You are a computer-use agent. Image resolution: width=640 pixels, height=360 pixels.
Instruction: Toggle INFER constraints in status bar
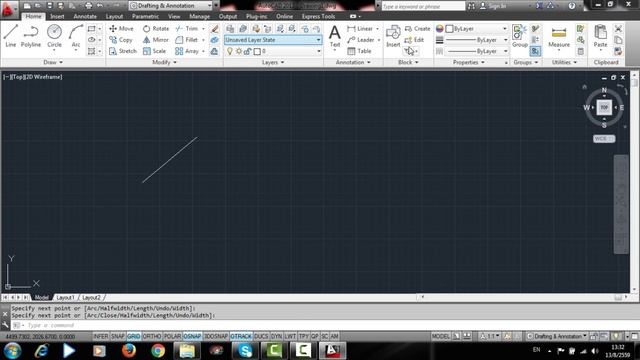pyautogui.click(x=101, y=336)
